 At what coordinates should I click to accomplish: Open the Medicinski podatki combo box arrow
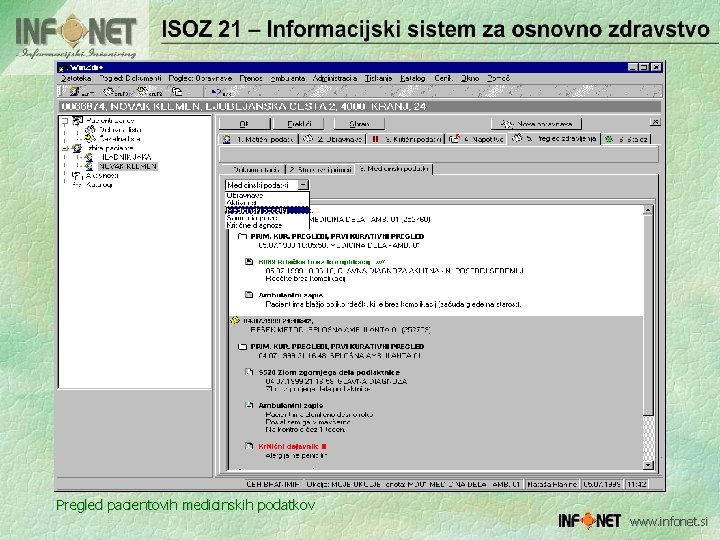pos(304,185)
